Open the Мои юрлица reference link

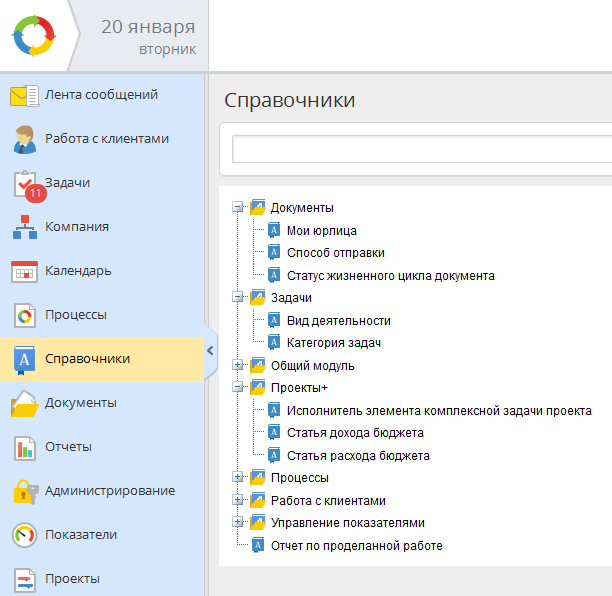(x=322, y=231)
